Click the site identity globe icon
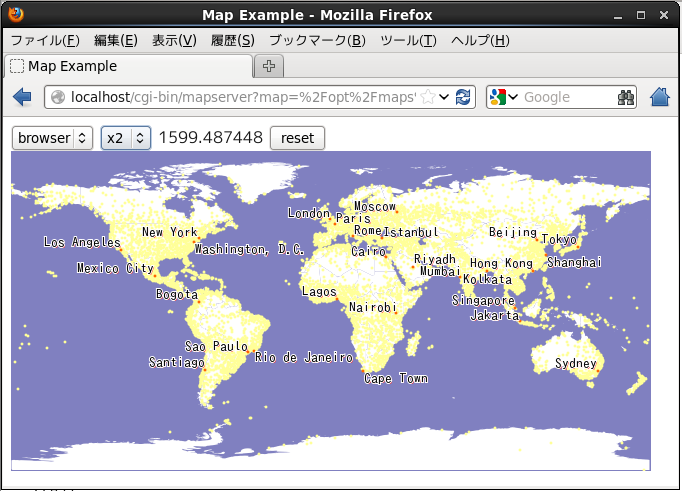 point(58,97)
